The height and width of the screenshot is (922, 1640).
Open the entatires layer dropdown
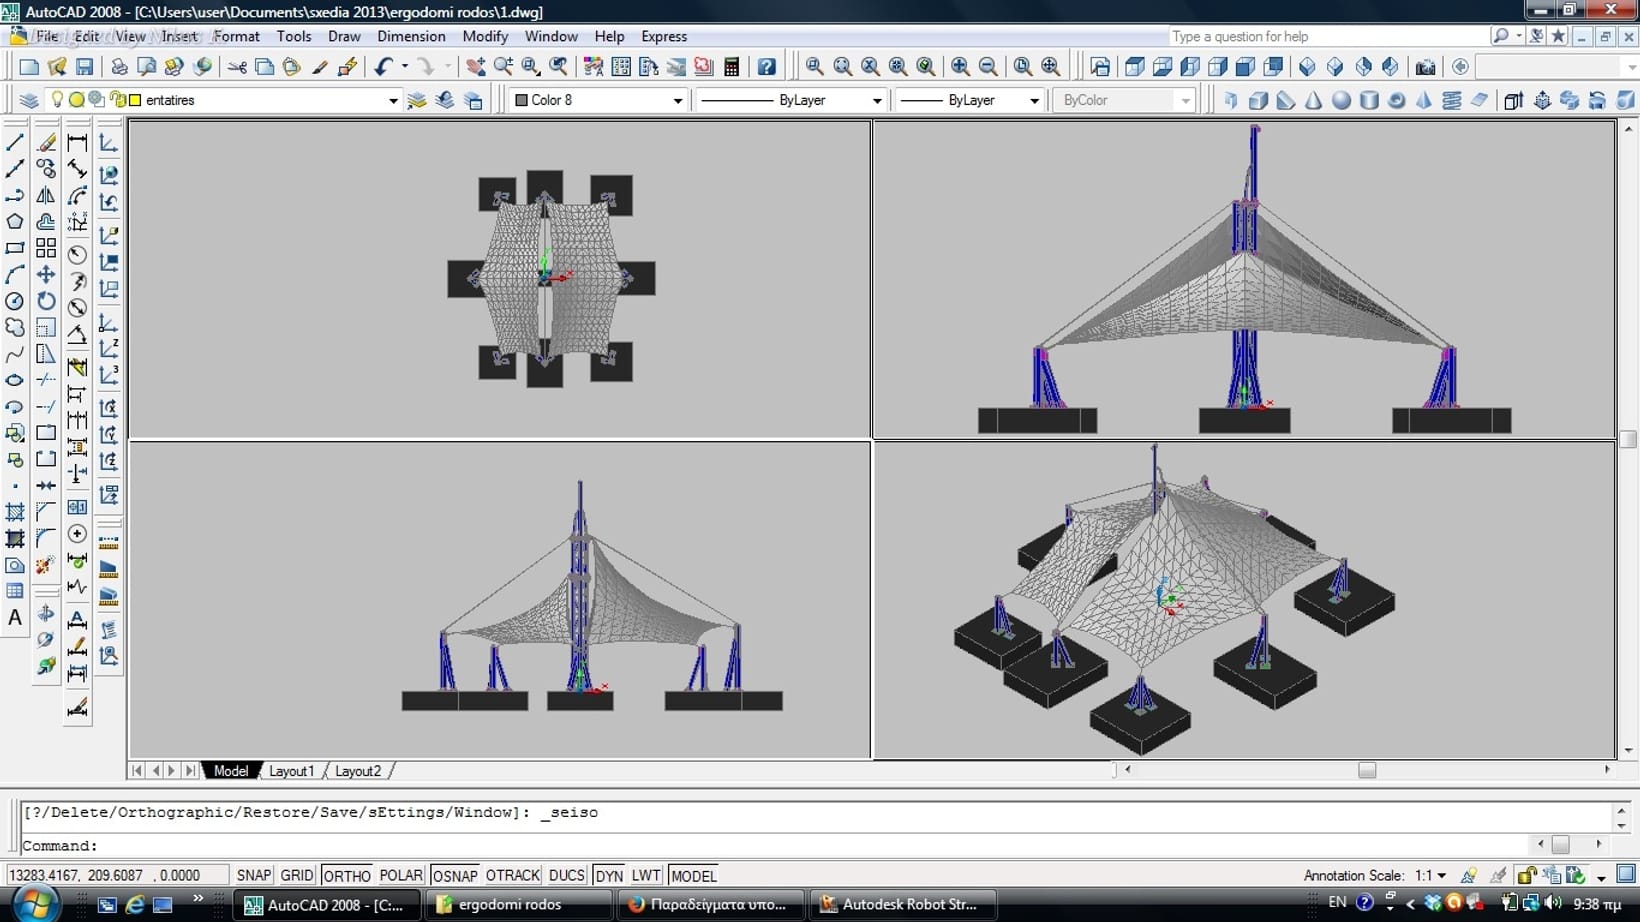coord(392,100)
